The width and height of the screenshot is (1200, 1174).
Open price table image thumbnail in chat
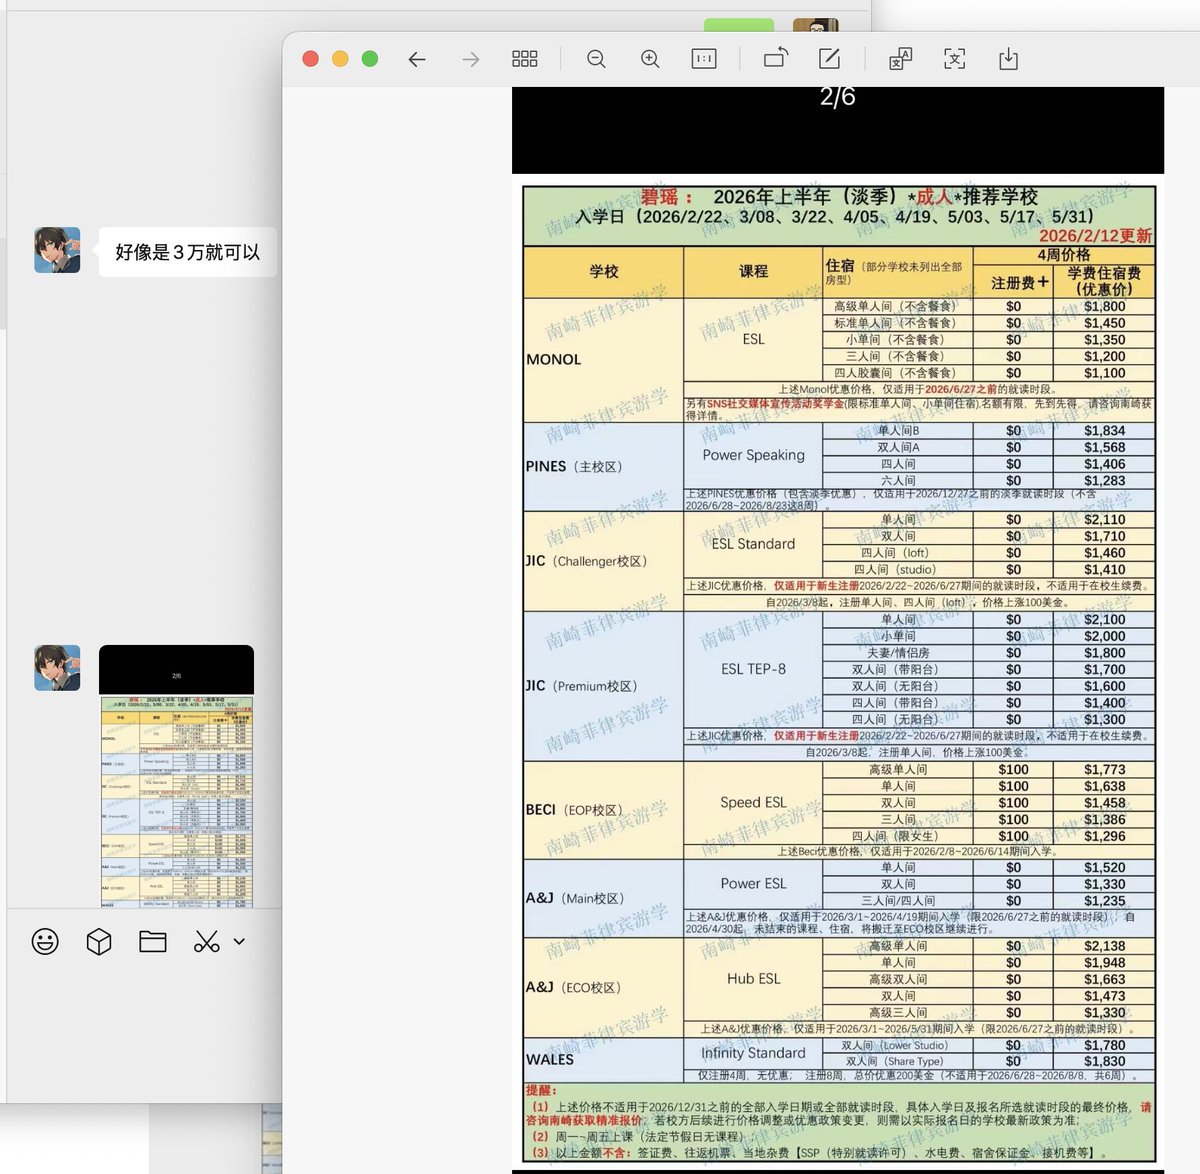(176, 776)
